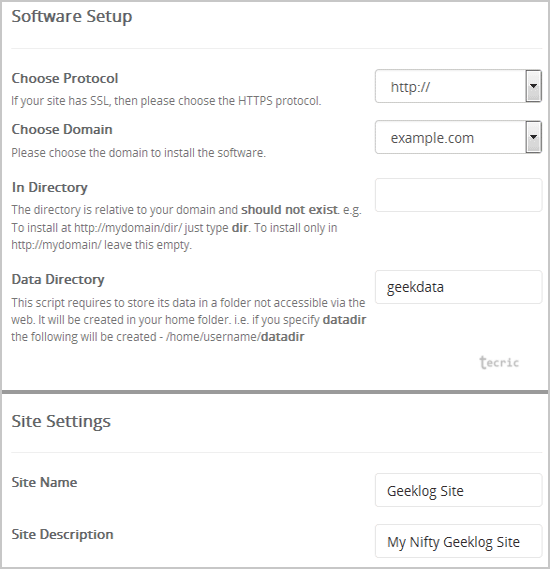This screenshot has height=569, width=550.
Task: Click the SSL HTTPS protocol hint text
Action: coord(166,101)
